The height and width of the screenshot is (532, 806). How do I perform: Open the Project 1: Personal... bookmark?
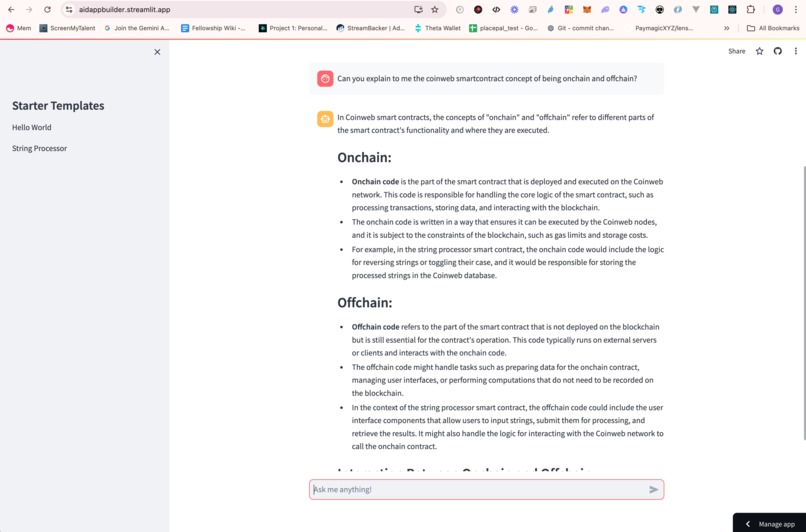pos(293,28)
